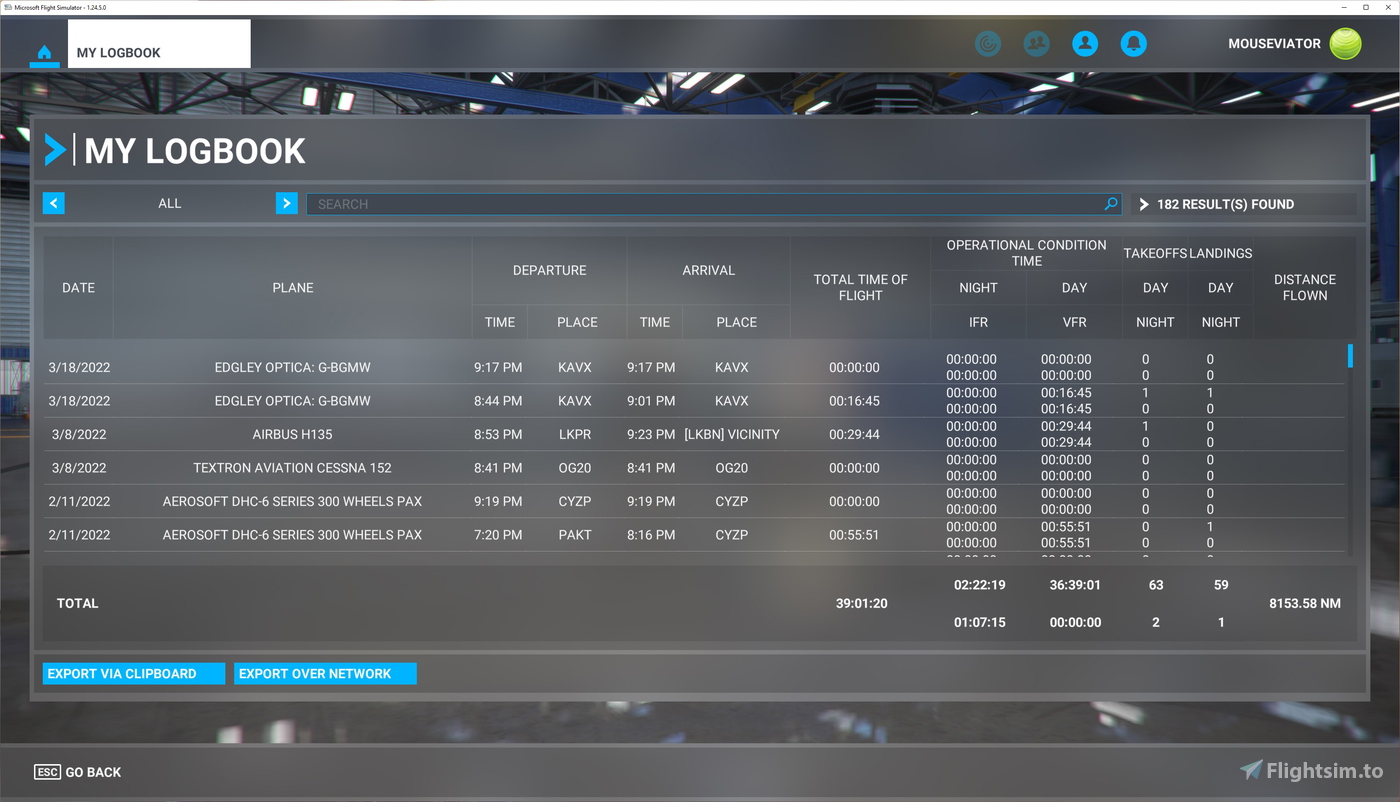The height and width of the screenshot is (802, 1400).
Task: Click the left arrow of the ALL filter
Action: (x=53, y=203)
